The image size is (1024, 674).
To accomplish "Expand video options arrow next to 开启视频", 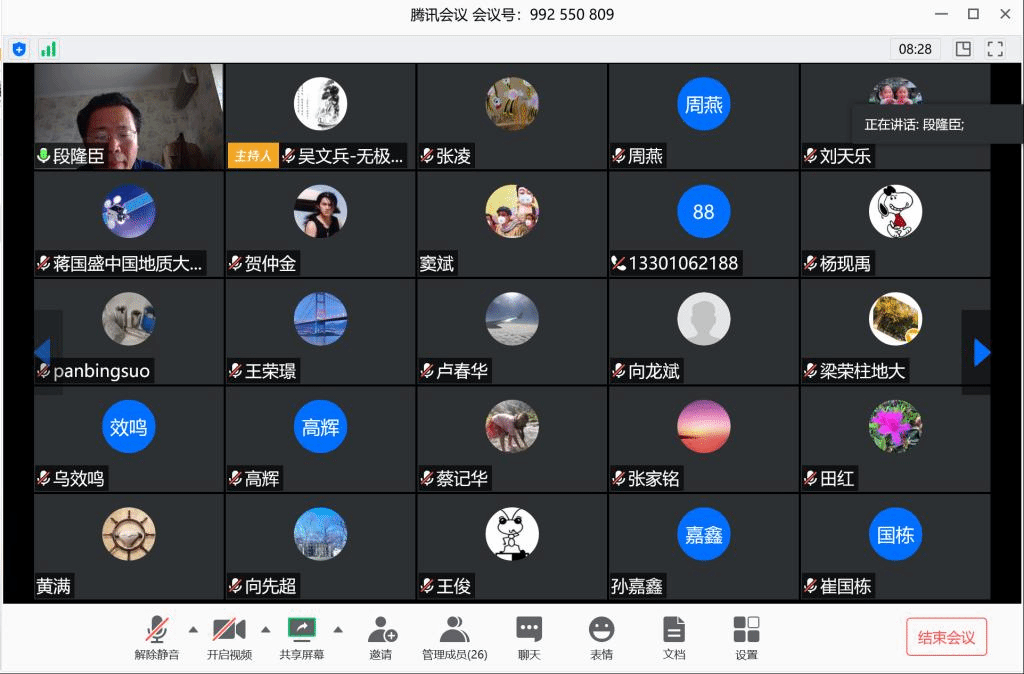I will (266, 629).
